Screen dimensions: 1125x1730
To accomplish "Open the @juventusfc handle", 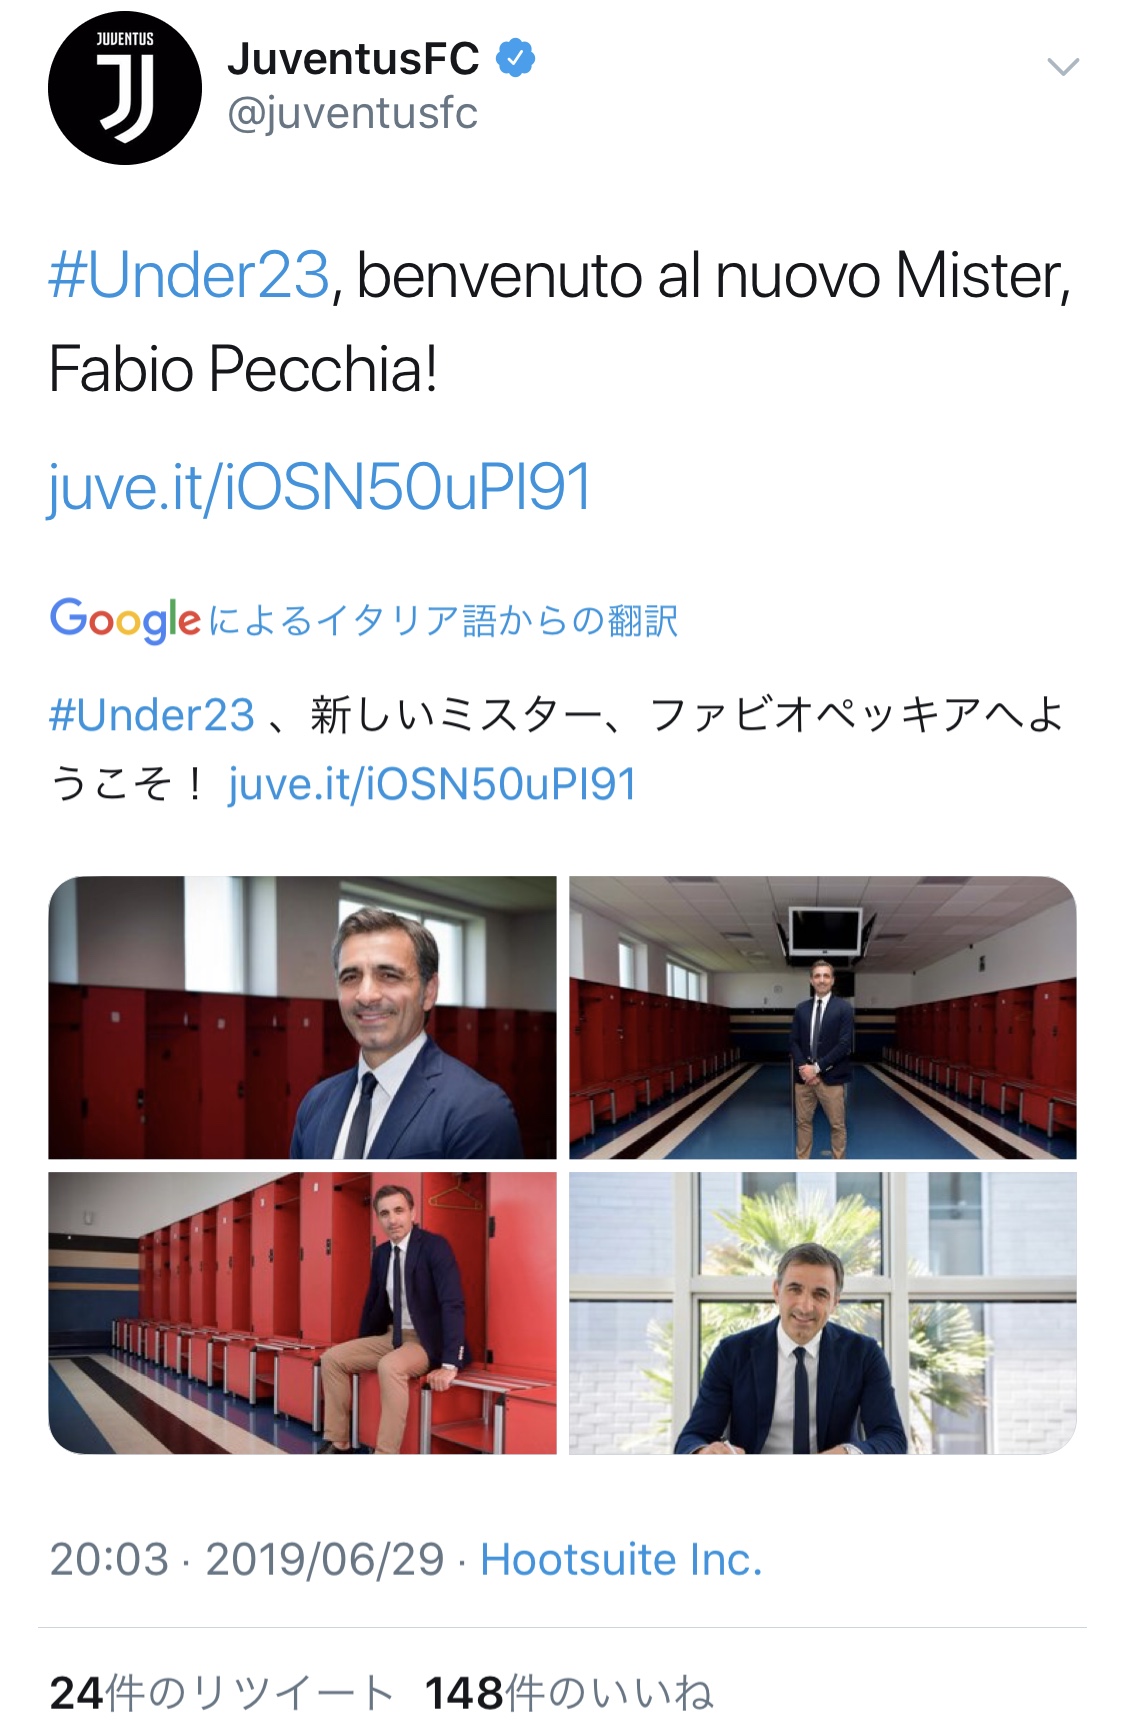I will point(352,114).
